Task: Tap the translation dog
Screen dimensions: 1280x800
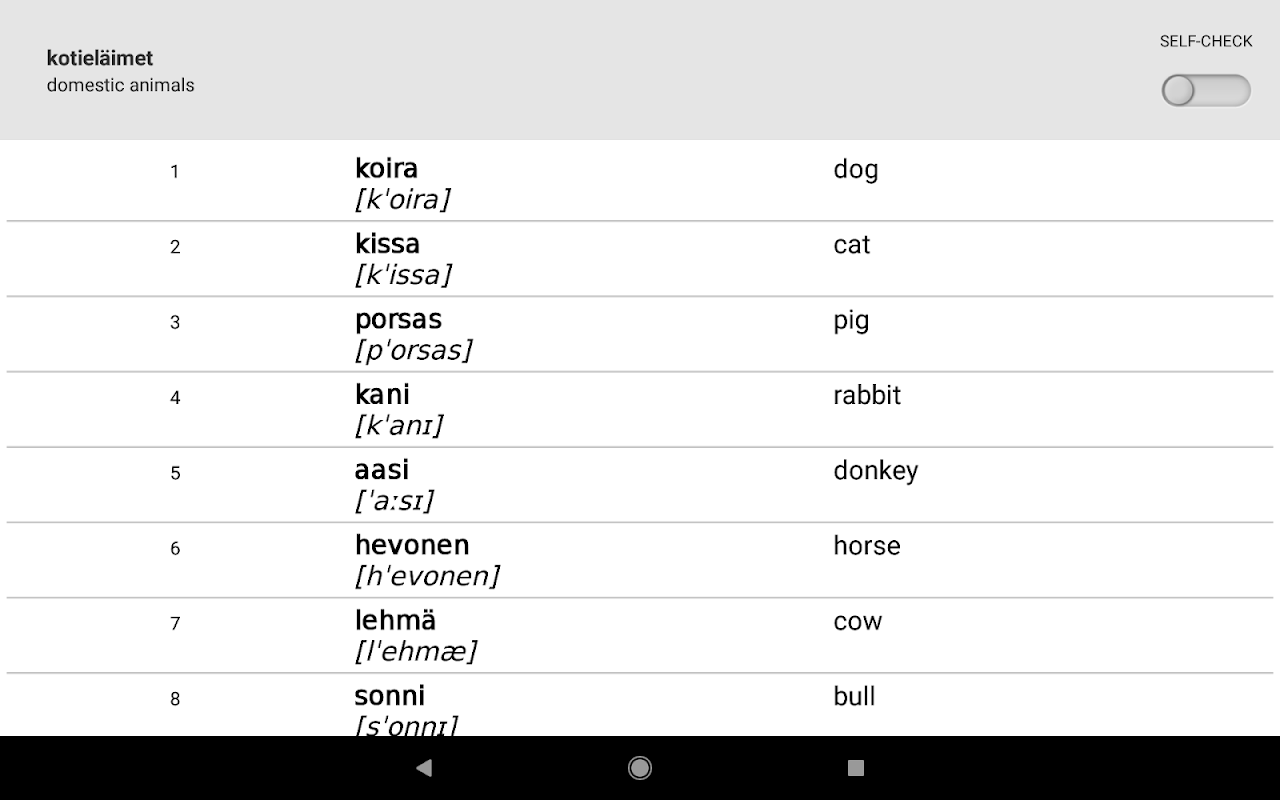Action: click(x=856, y=169)
